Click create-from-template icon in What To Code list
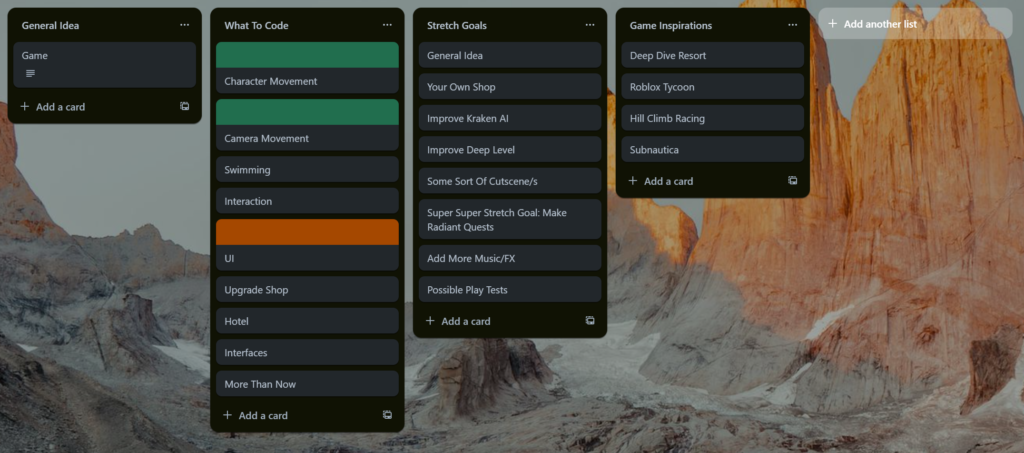This screenshot has height=453, width=1024. [387, 415]
